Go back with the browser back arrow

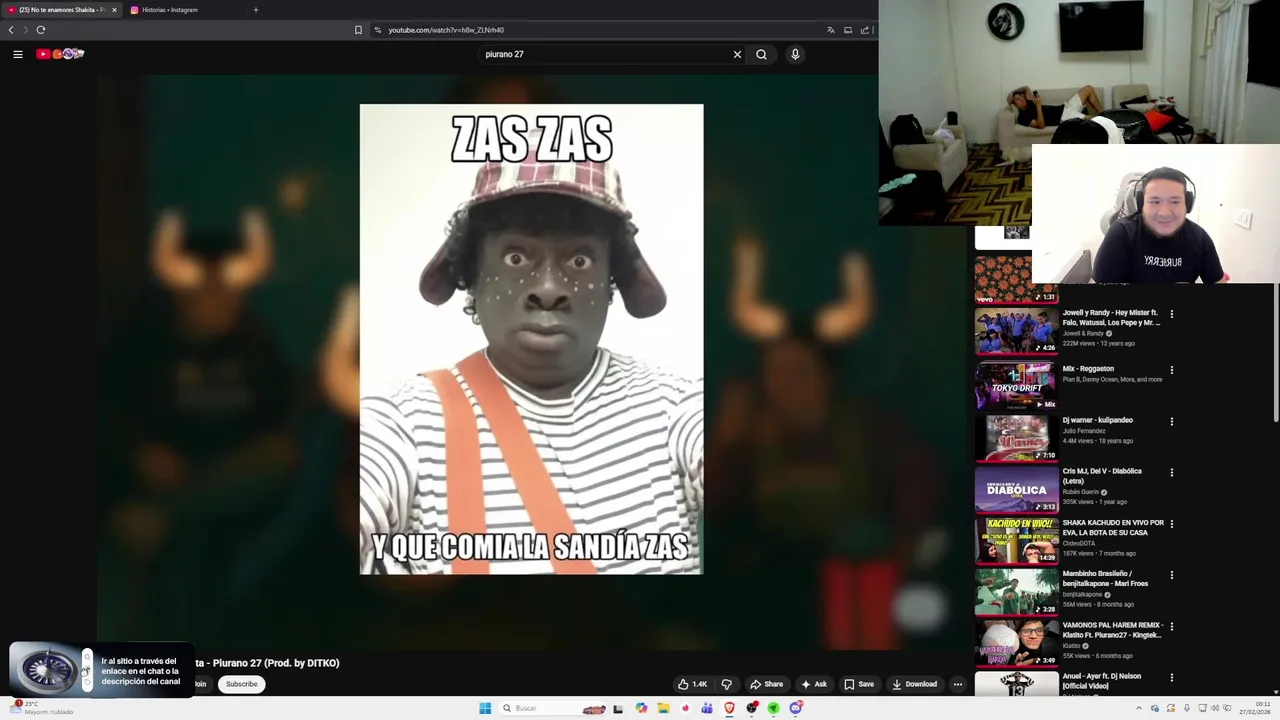[x=11, y=30]
